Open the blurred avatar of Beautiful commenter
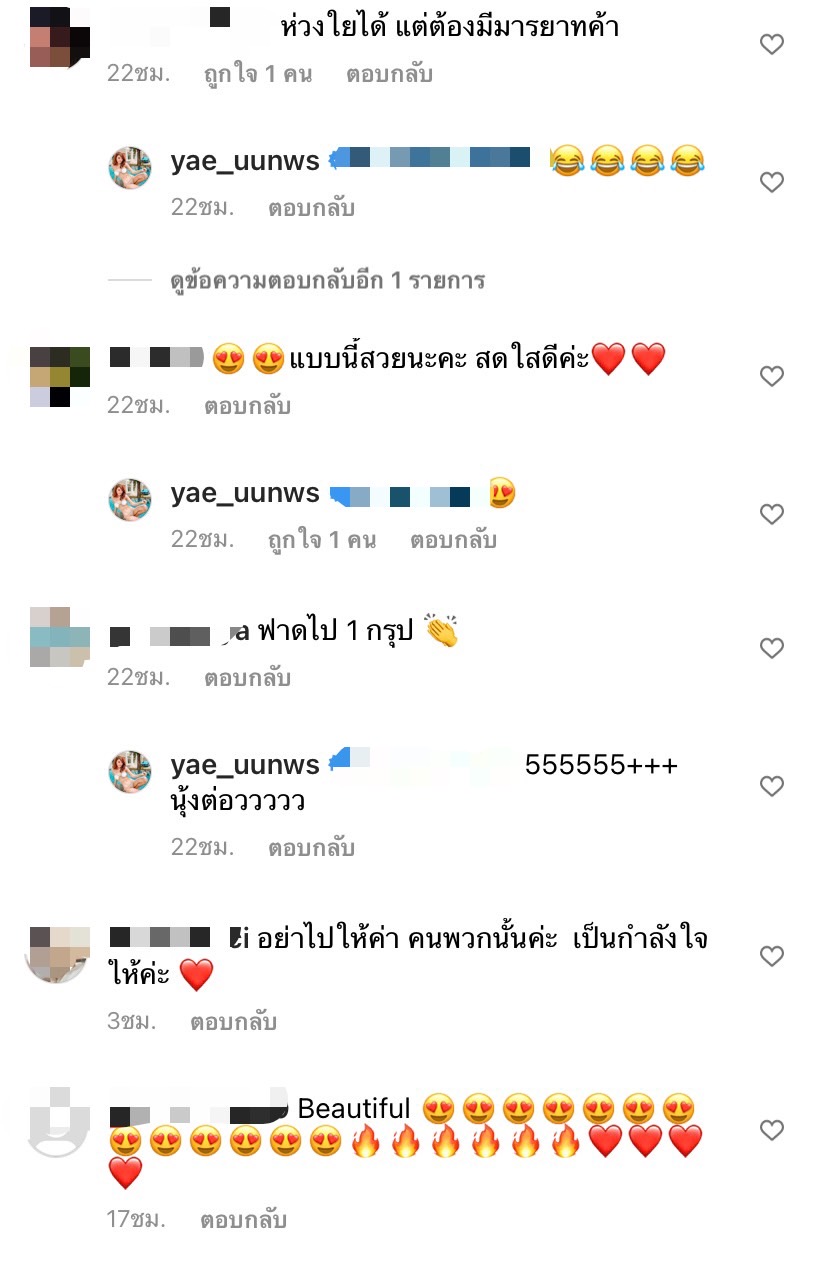The height and width of the screenshot is (1277, 828). tap(56, 1122)
